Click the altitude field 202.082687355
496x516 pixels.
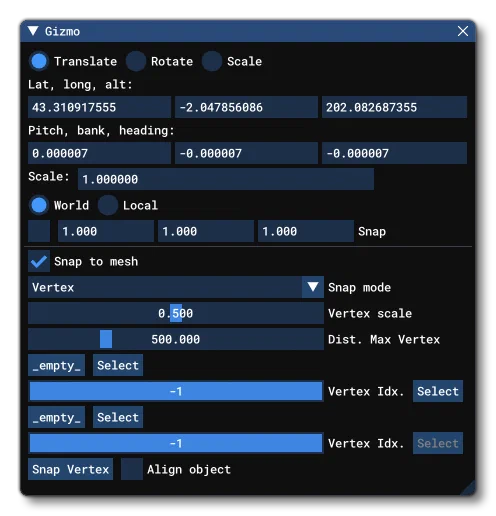pyautogui.click(x=394, y=107)
